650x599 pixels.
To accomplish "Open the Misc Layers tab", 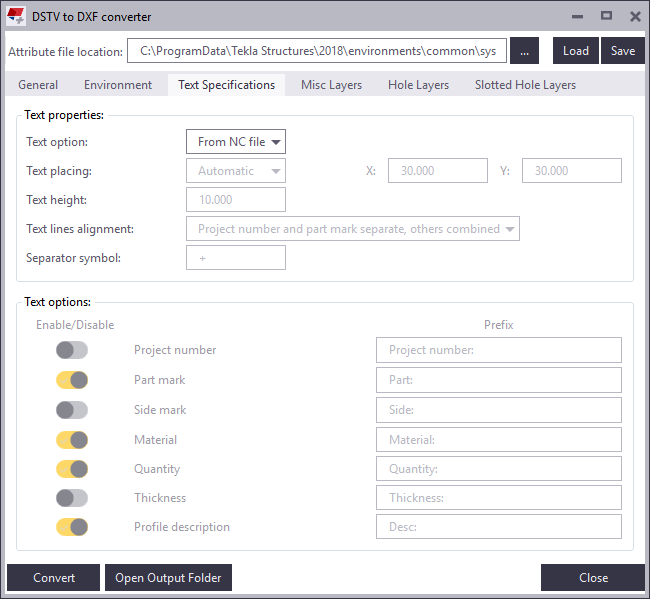I will pyautogui.click(x=331, y=85).
